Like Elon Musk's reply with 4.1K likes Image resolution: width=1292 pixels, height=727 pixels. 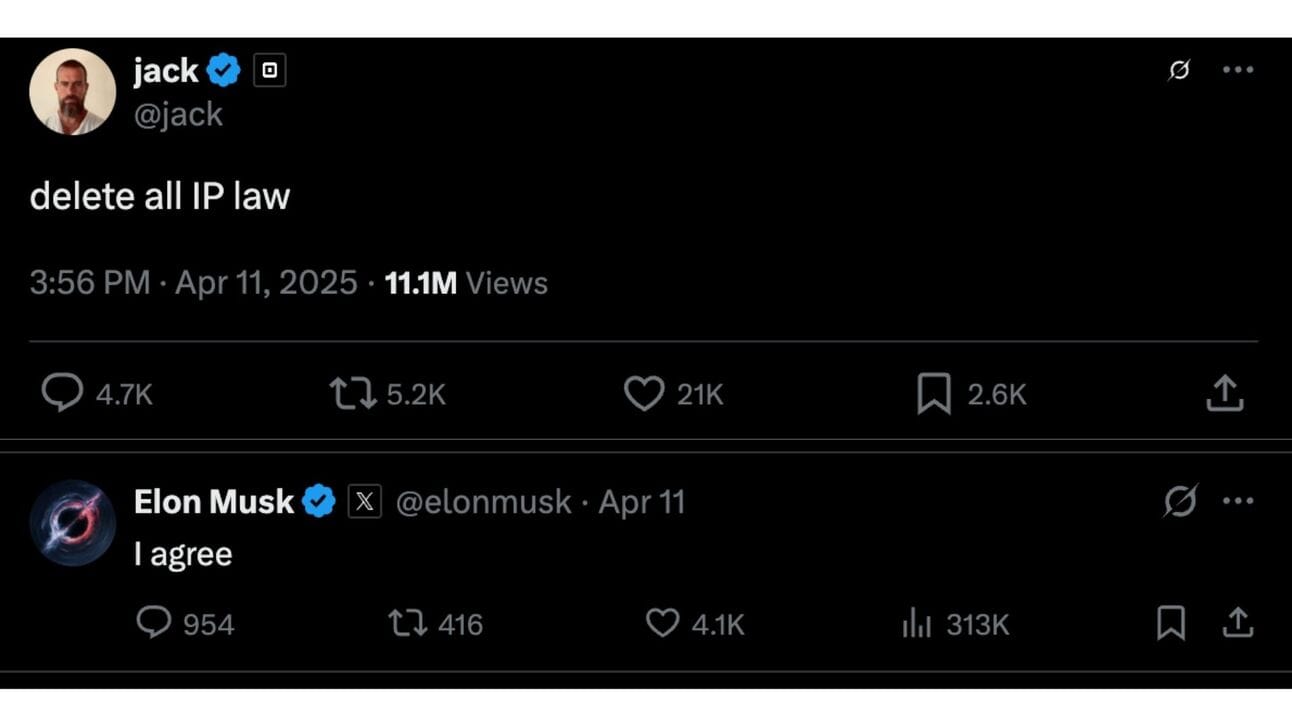(662, 624)
